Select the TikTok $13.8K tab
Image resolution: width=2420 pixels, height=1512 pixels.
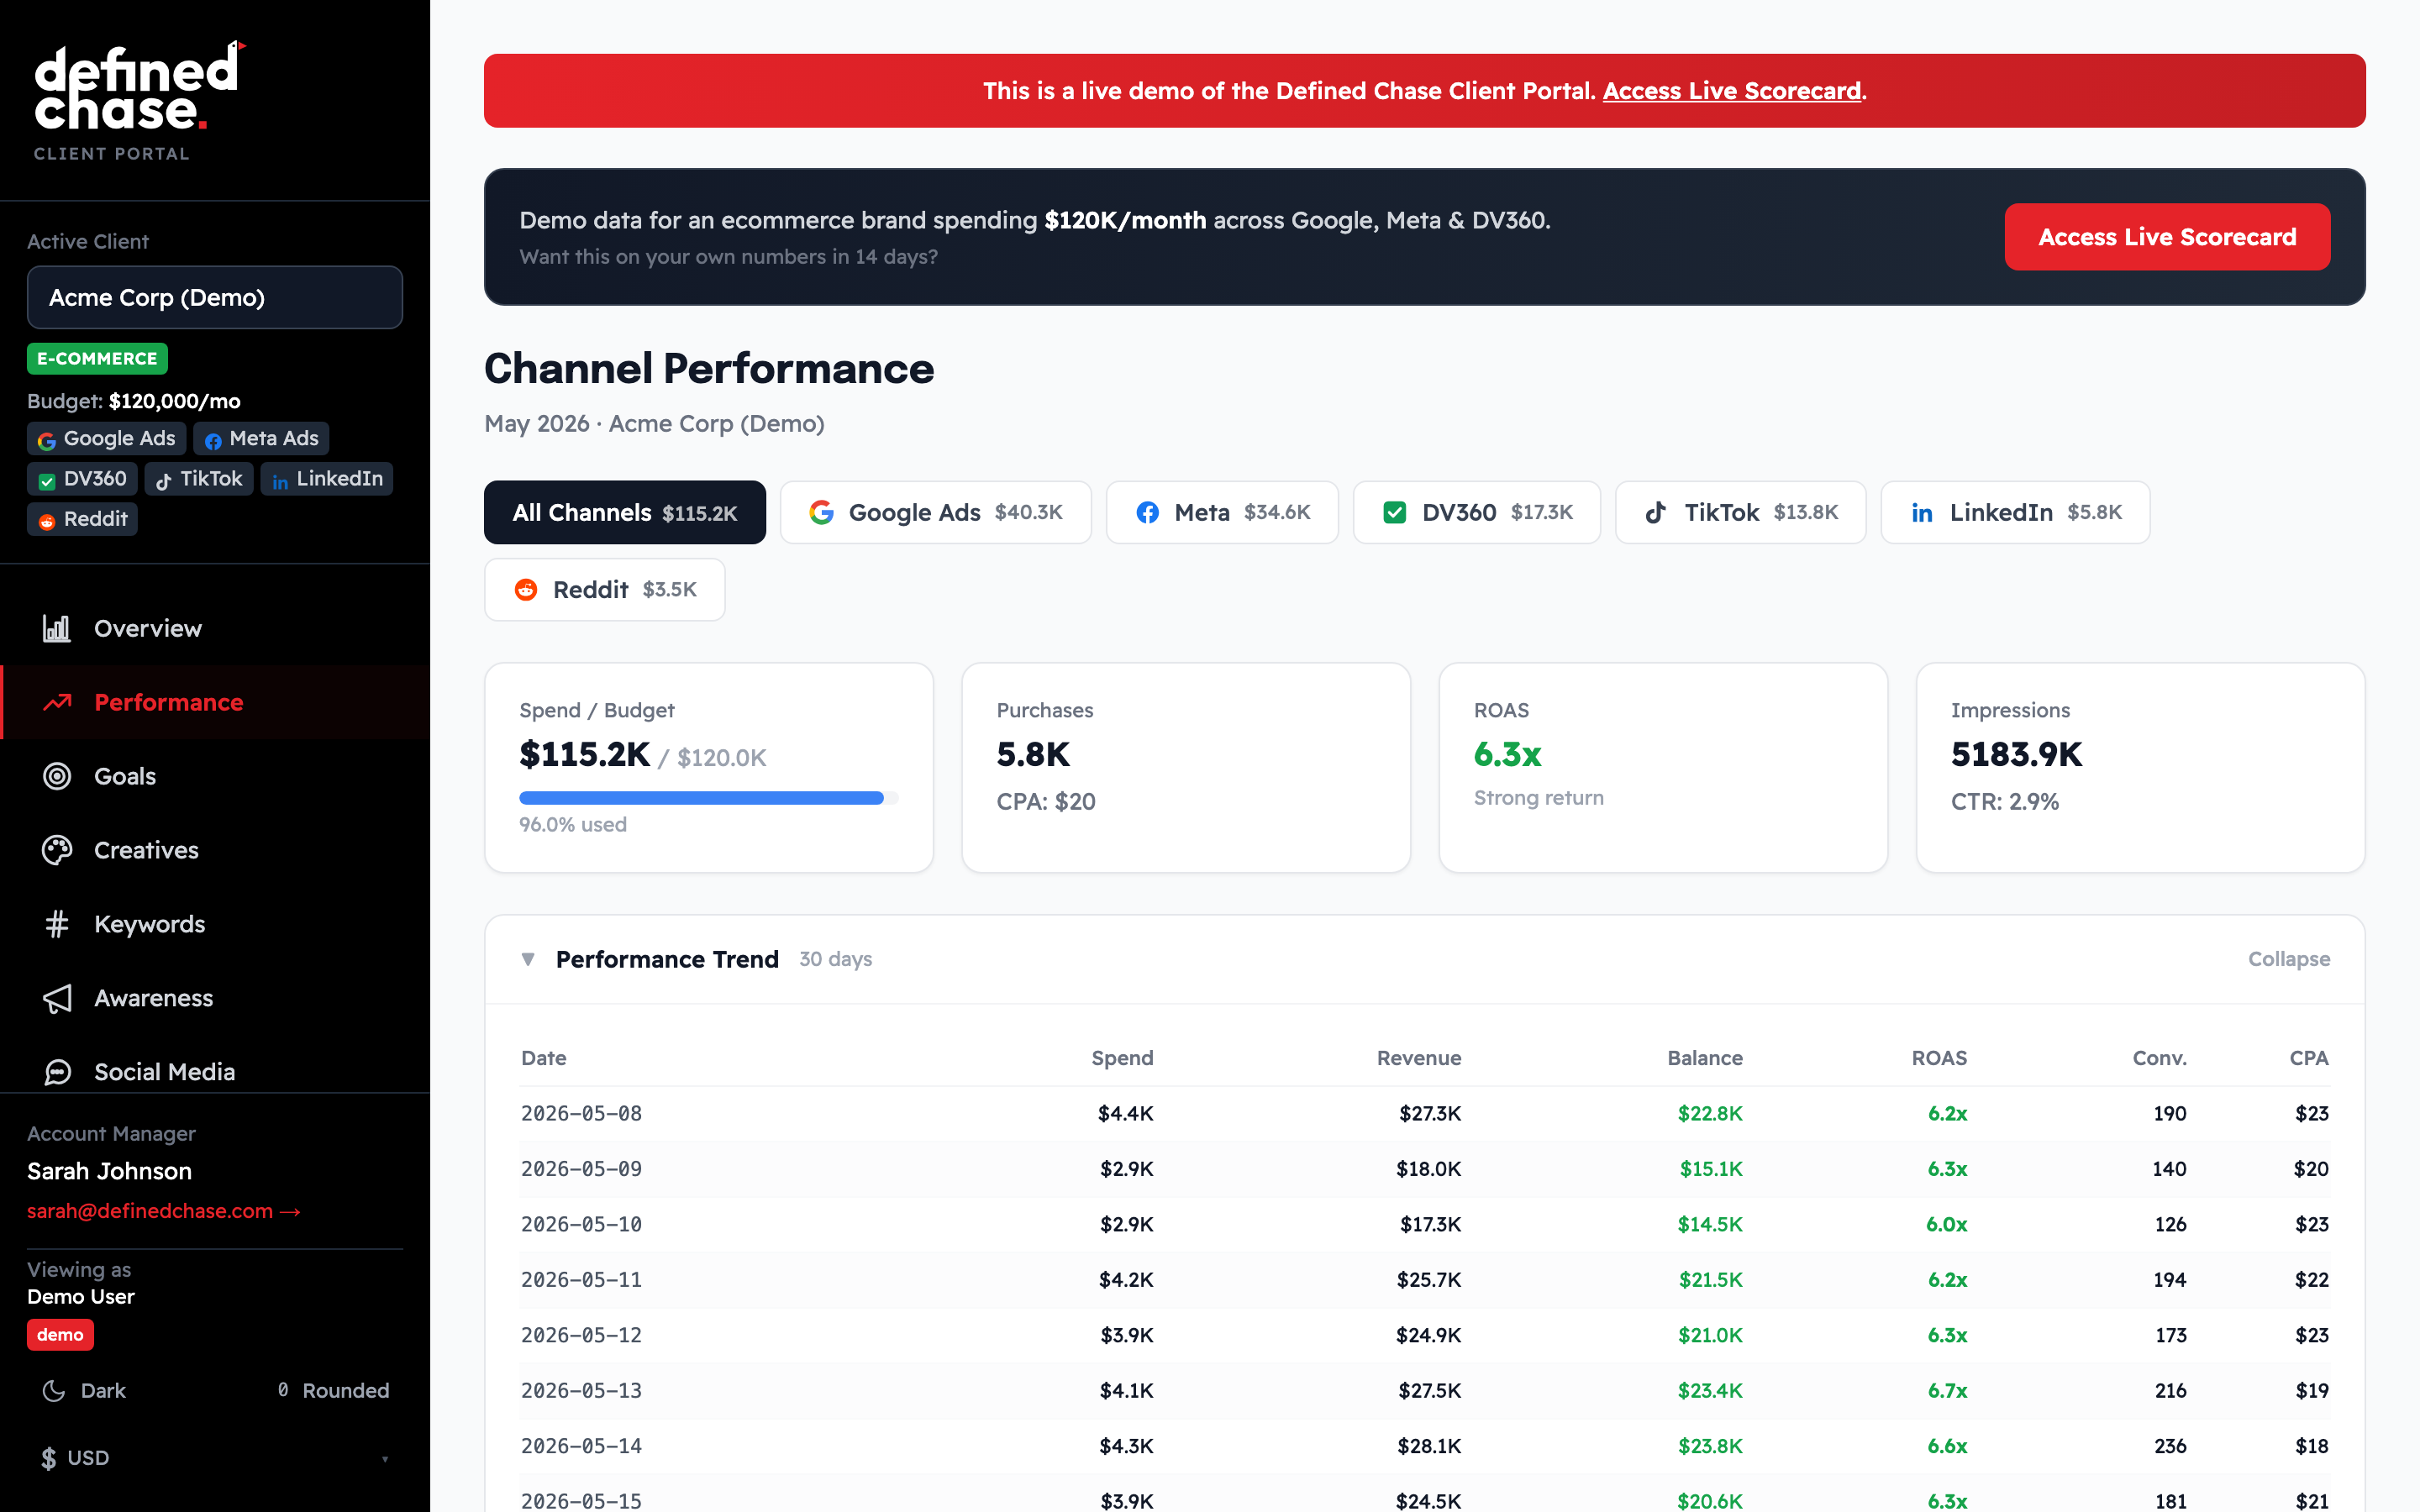point(1741,512)
